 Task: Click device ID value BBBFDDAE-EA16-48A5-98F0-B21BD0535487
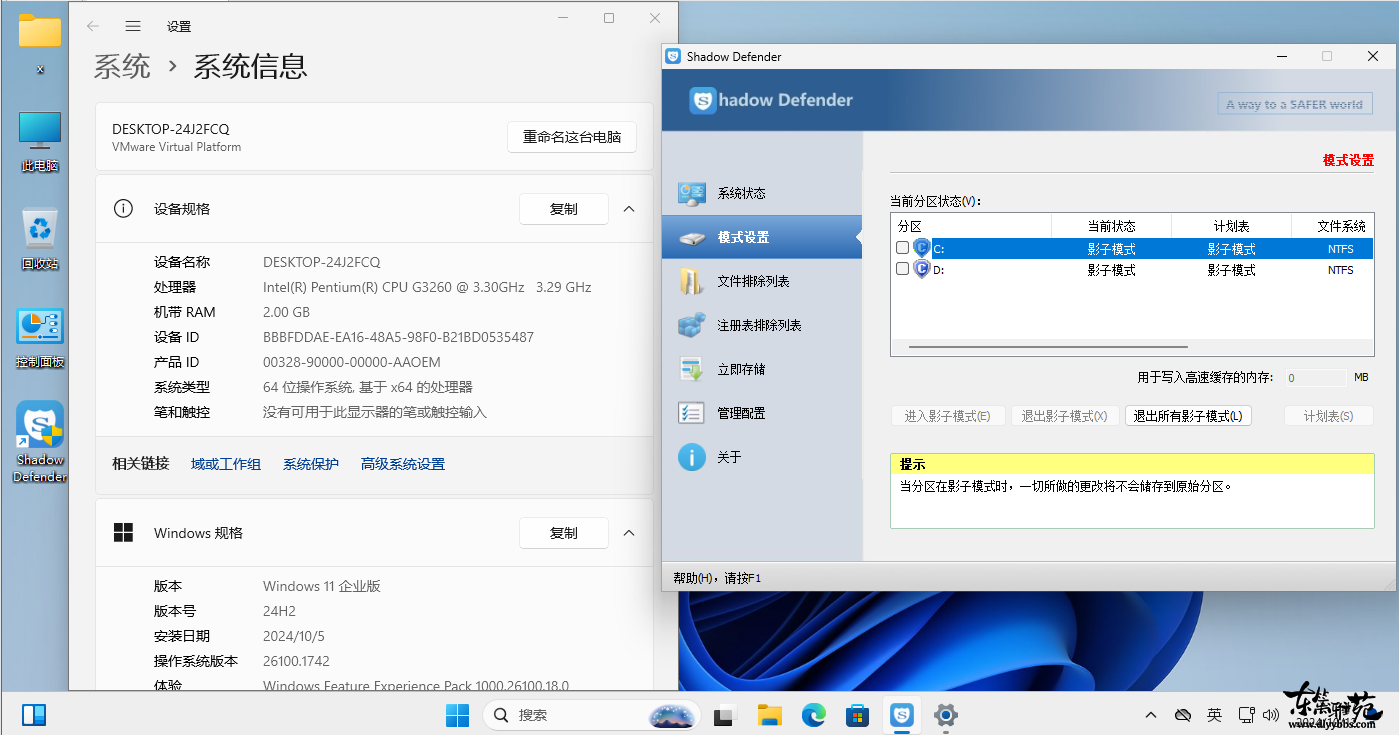(398, 337)
